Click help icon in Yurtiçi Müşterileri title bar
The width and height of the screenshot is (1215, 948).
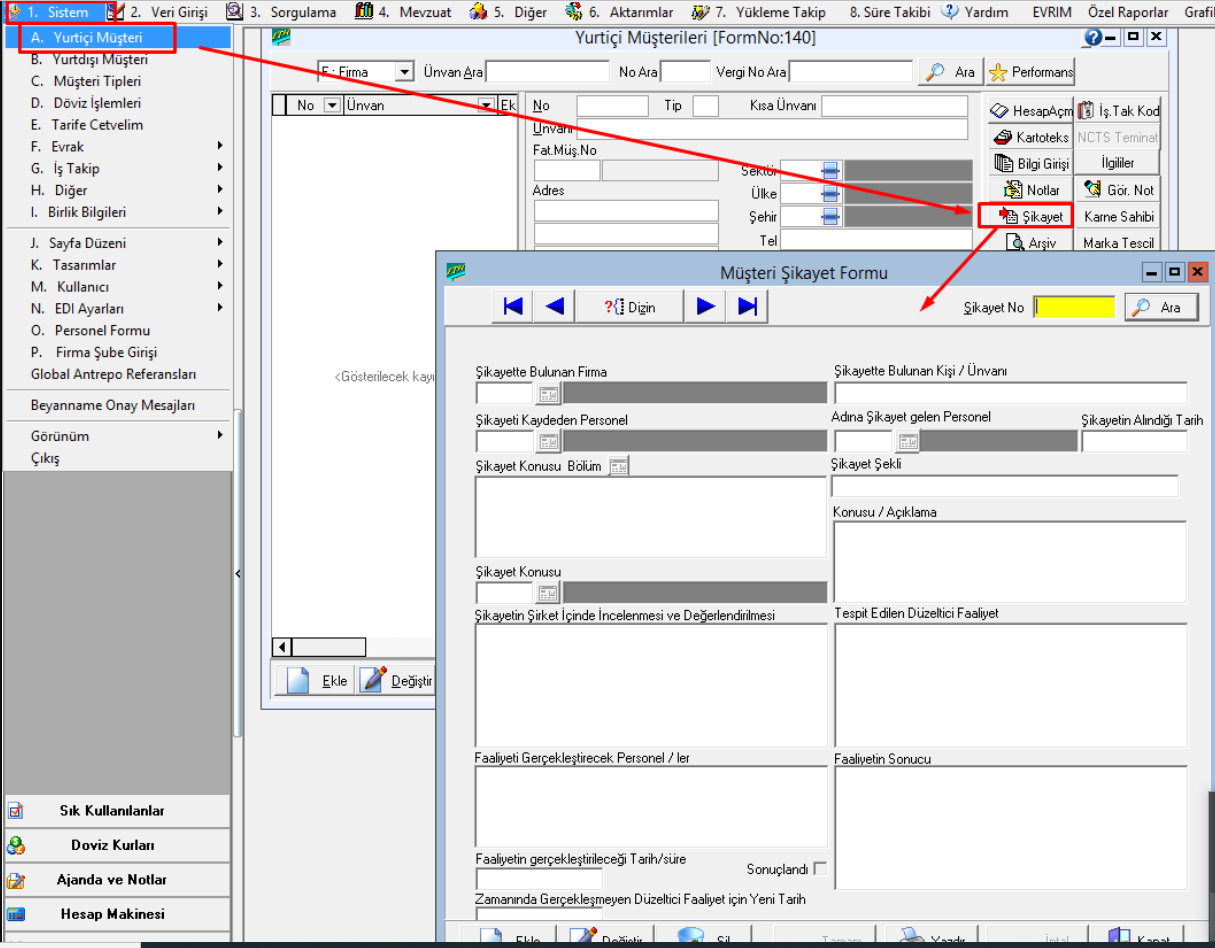(1092, 38)
